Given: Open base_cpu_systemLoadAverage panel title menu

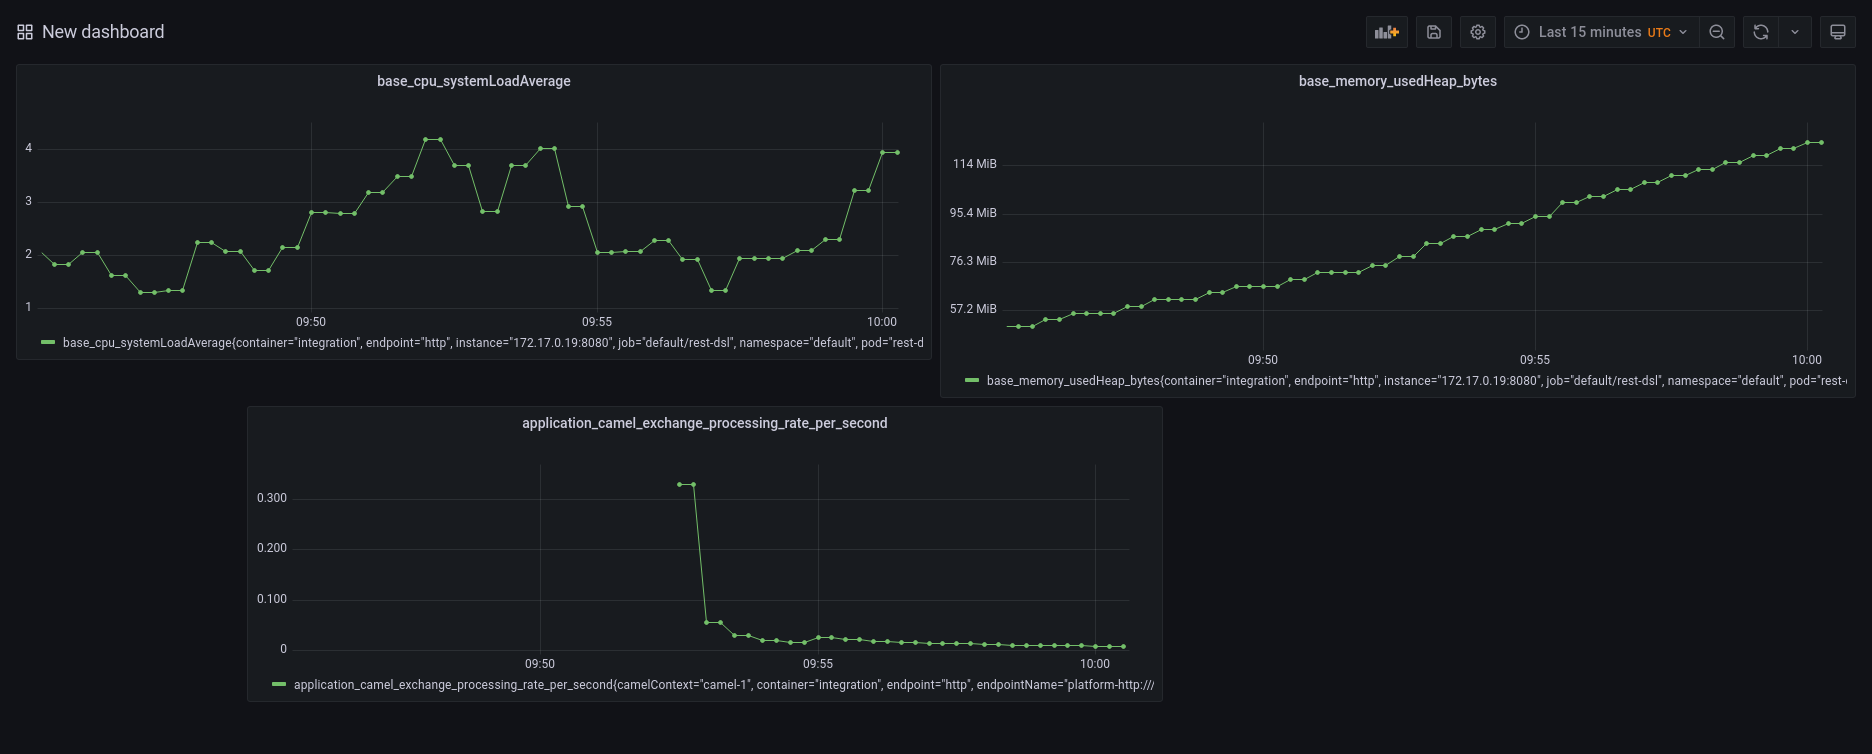Looking at the screenshot, I should pos(473,81).
